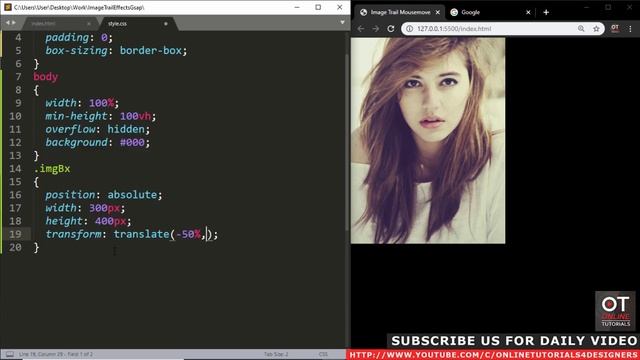Minimize the Sublime Text window
This screenshot has width=640, height=360.
pyautogui.click(x=297, y=7)
